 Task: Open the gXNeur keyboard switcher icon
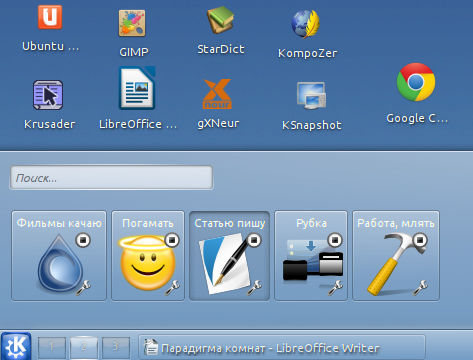[x=217, y=94]
